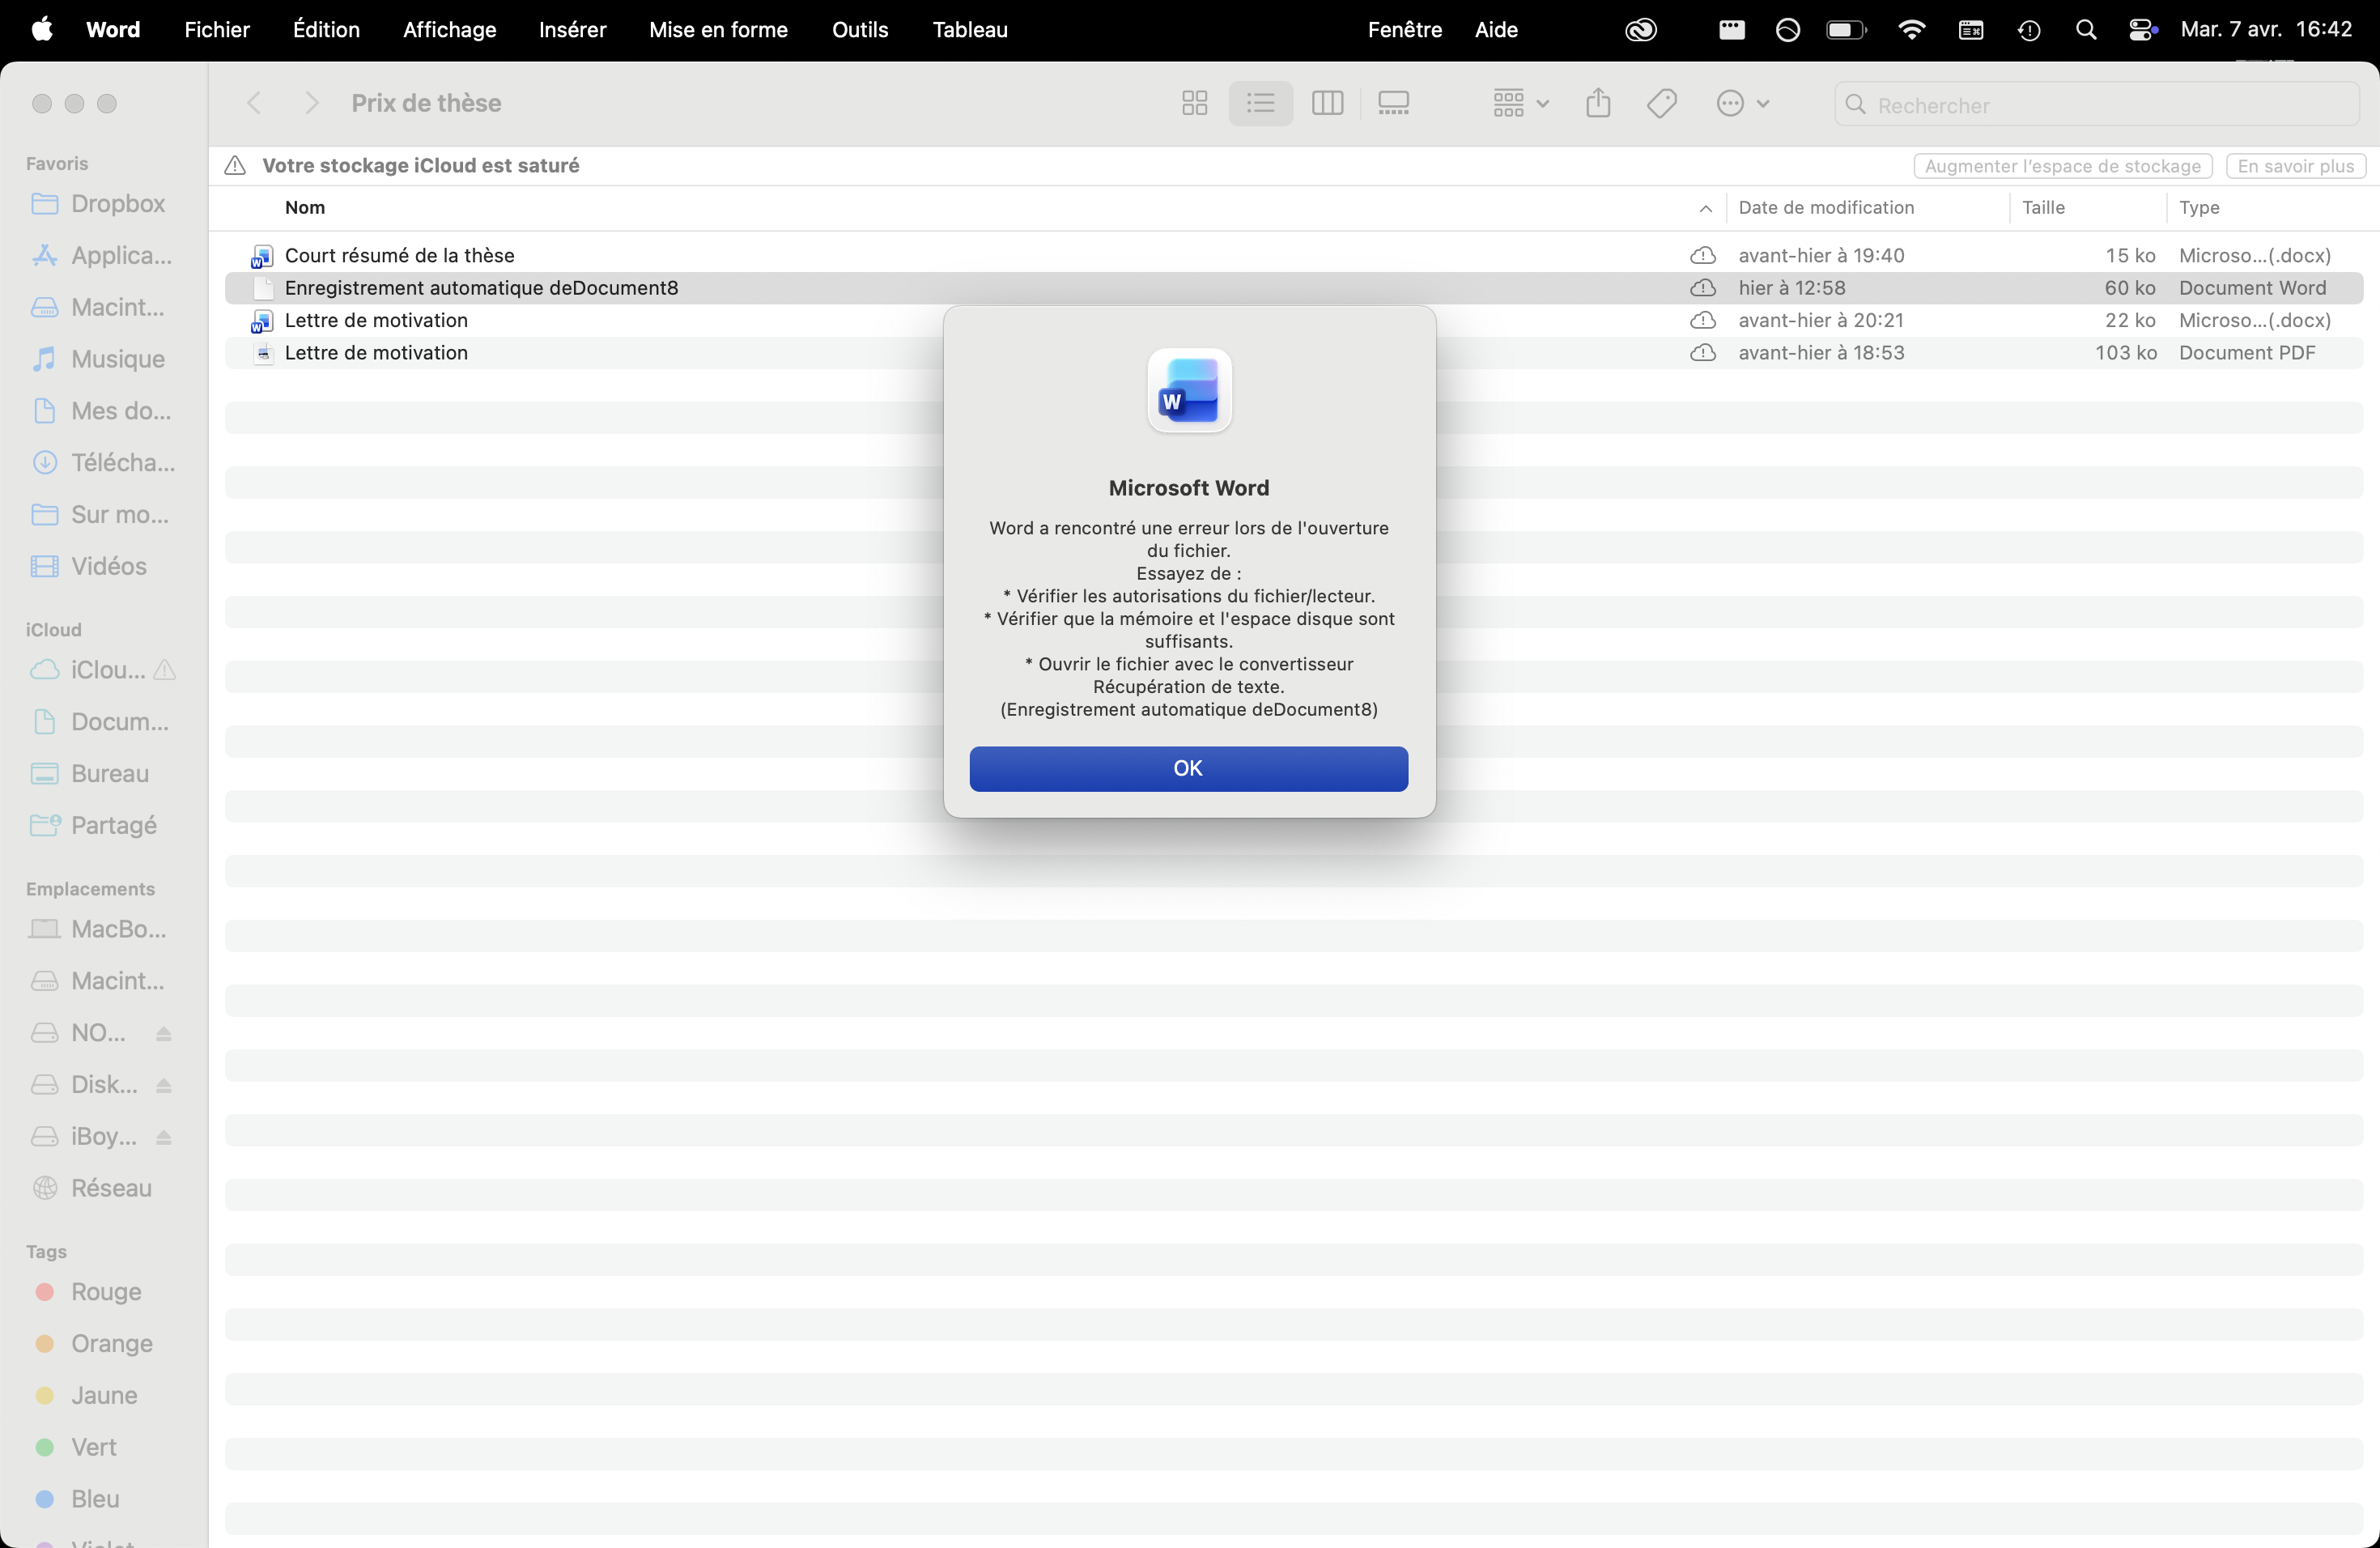Screen dimensions: 2380x1548
Task: Open the En savoir plus link
Action: pyautogui.click(x=2295, y=166)
